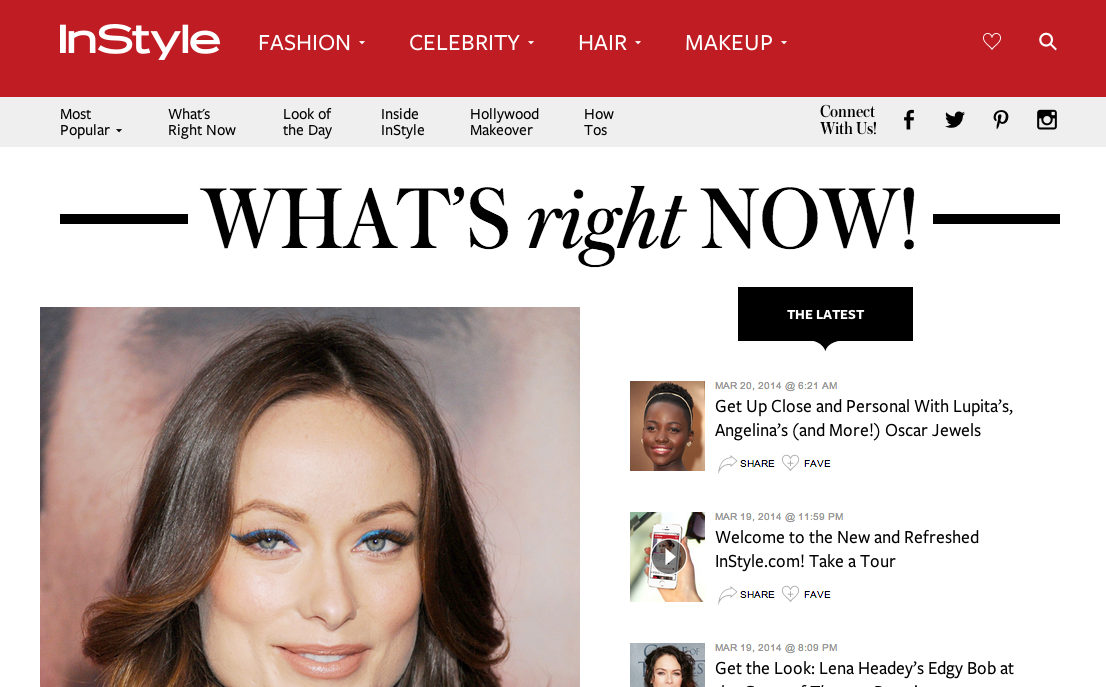Select THE LATEST tab
The width and height of the screenshot is (1106, 687).
click(x=825, y=314)
